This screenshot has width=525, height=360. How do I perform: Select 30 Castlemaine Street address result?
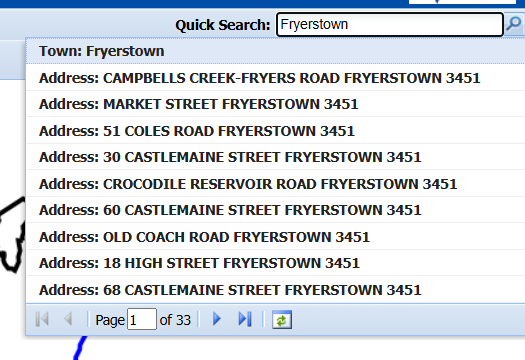click(275, 157)
